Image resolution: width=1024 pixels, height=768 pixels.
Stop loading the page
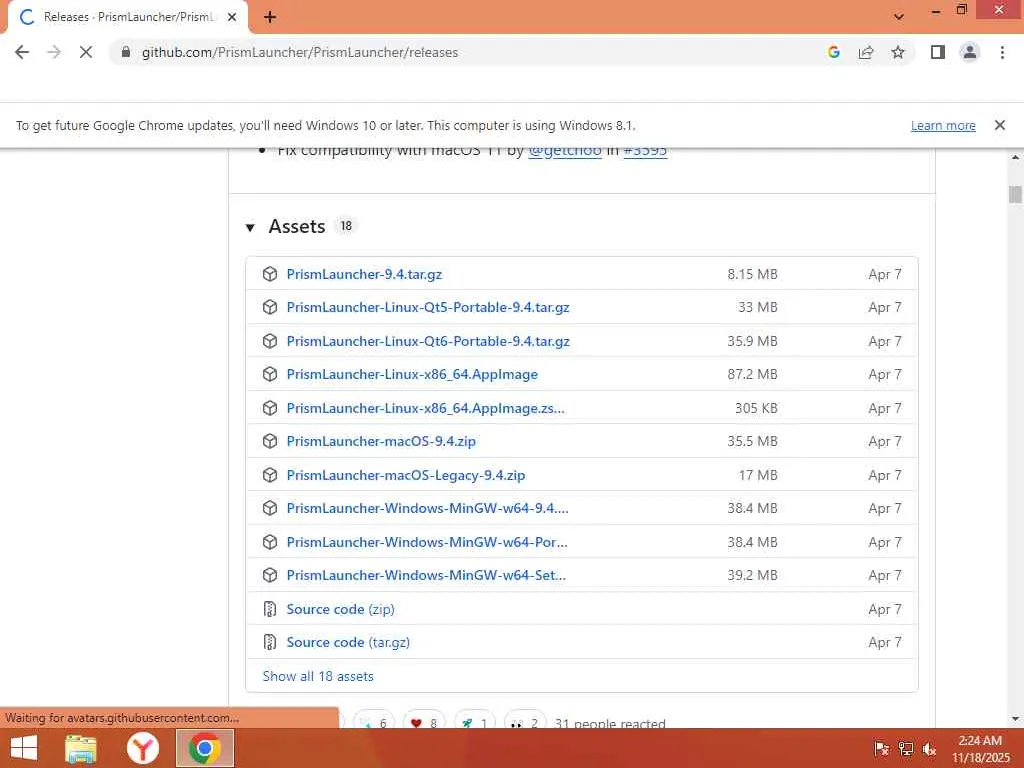point(86,52)
